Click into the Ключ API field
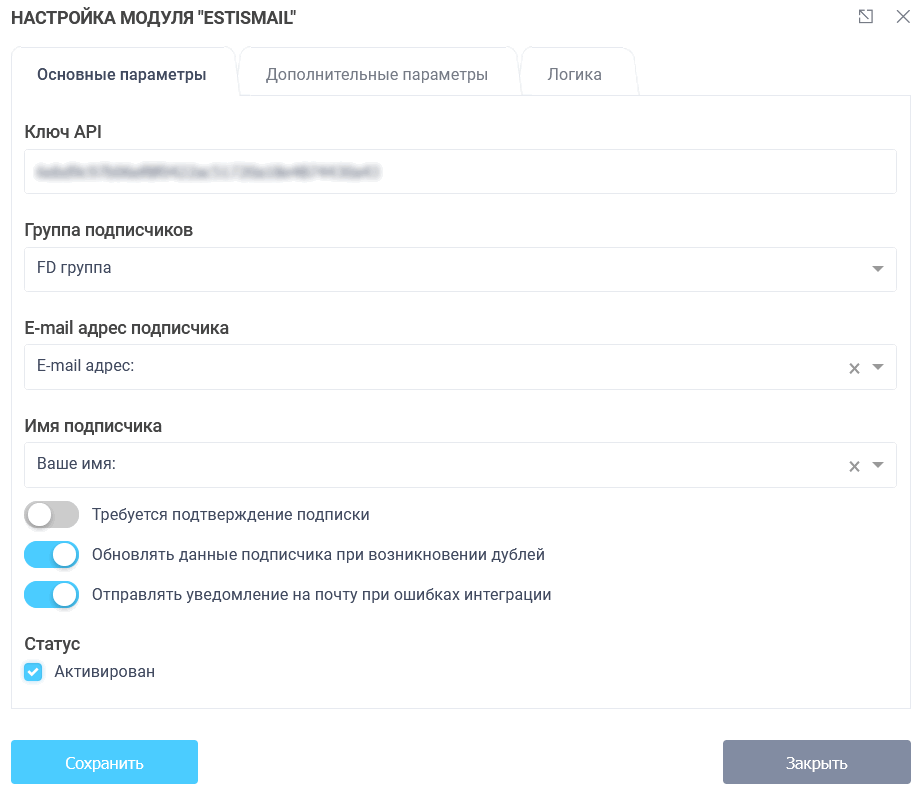922x791 pixels. pyautogui.click(x=460, y=172)
